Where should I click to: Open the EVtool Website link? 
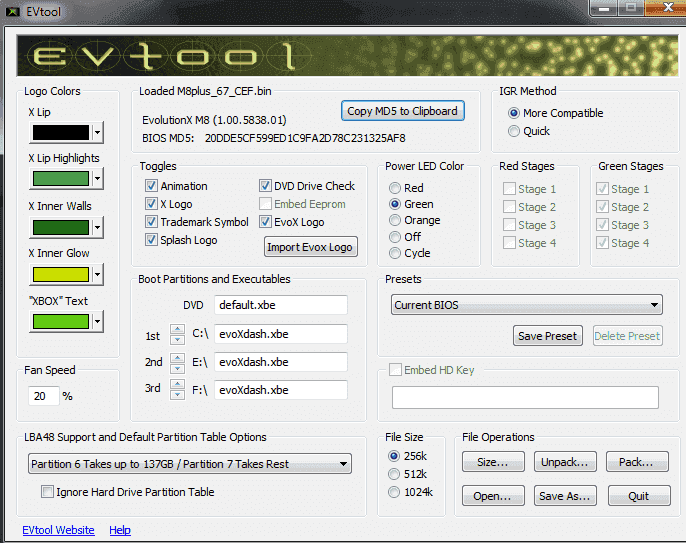[58, 530]
